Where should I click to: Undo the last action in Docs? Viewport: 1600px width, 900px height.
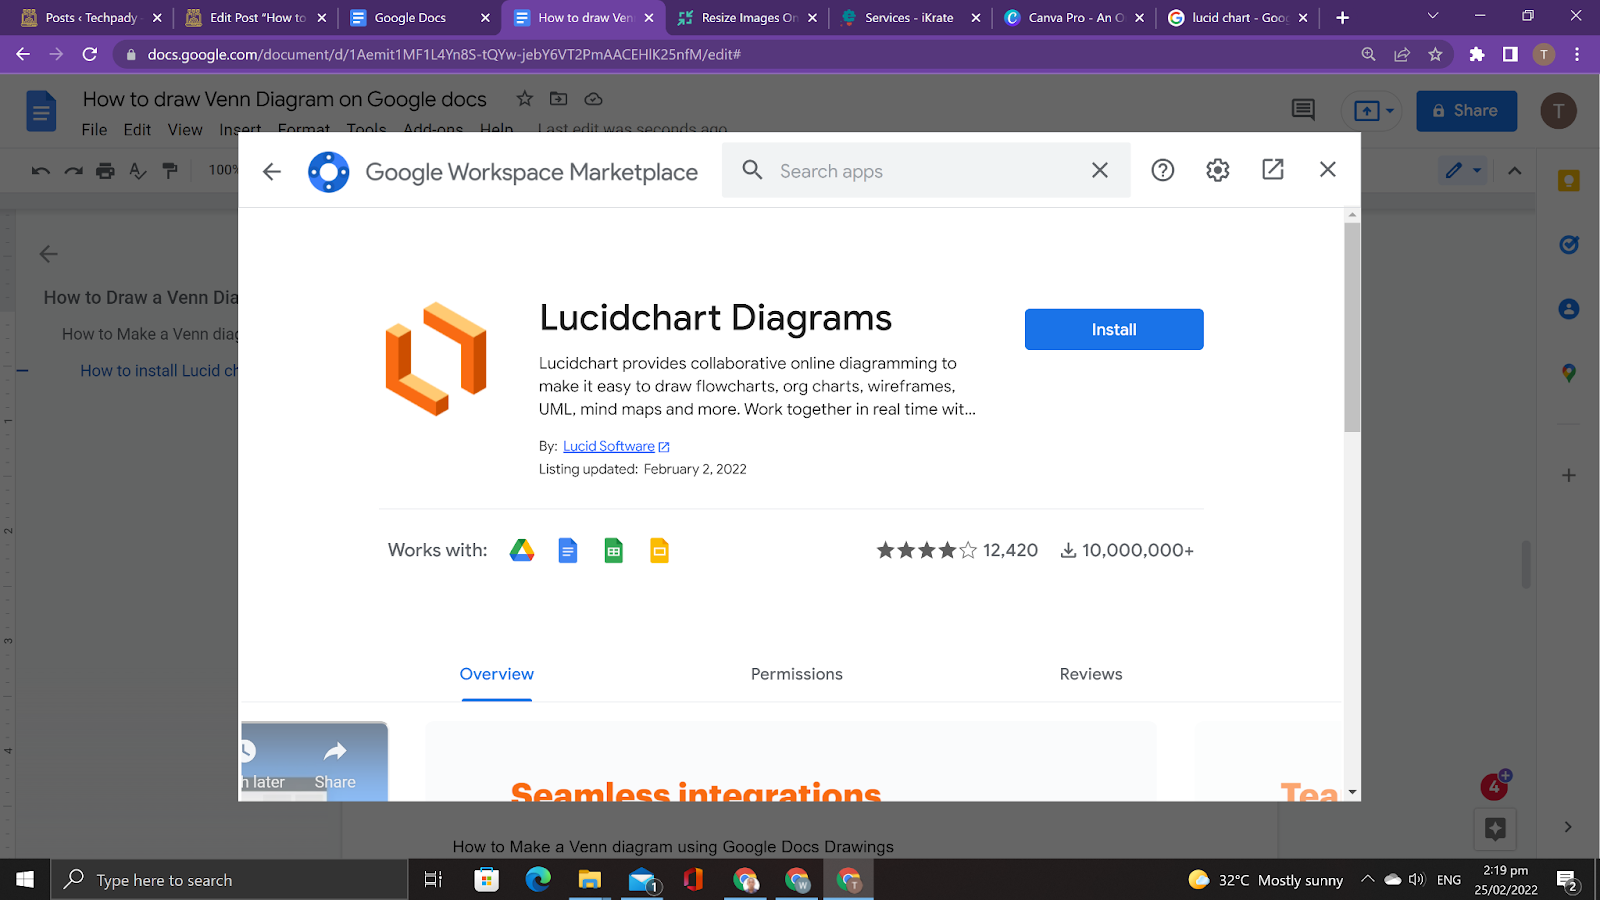(41, 171)
